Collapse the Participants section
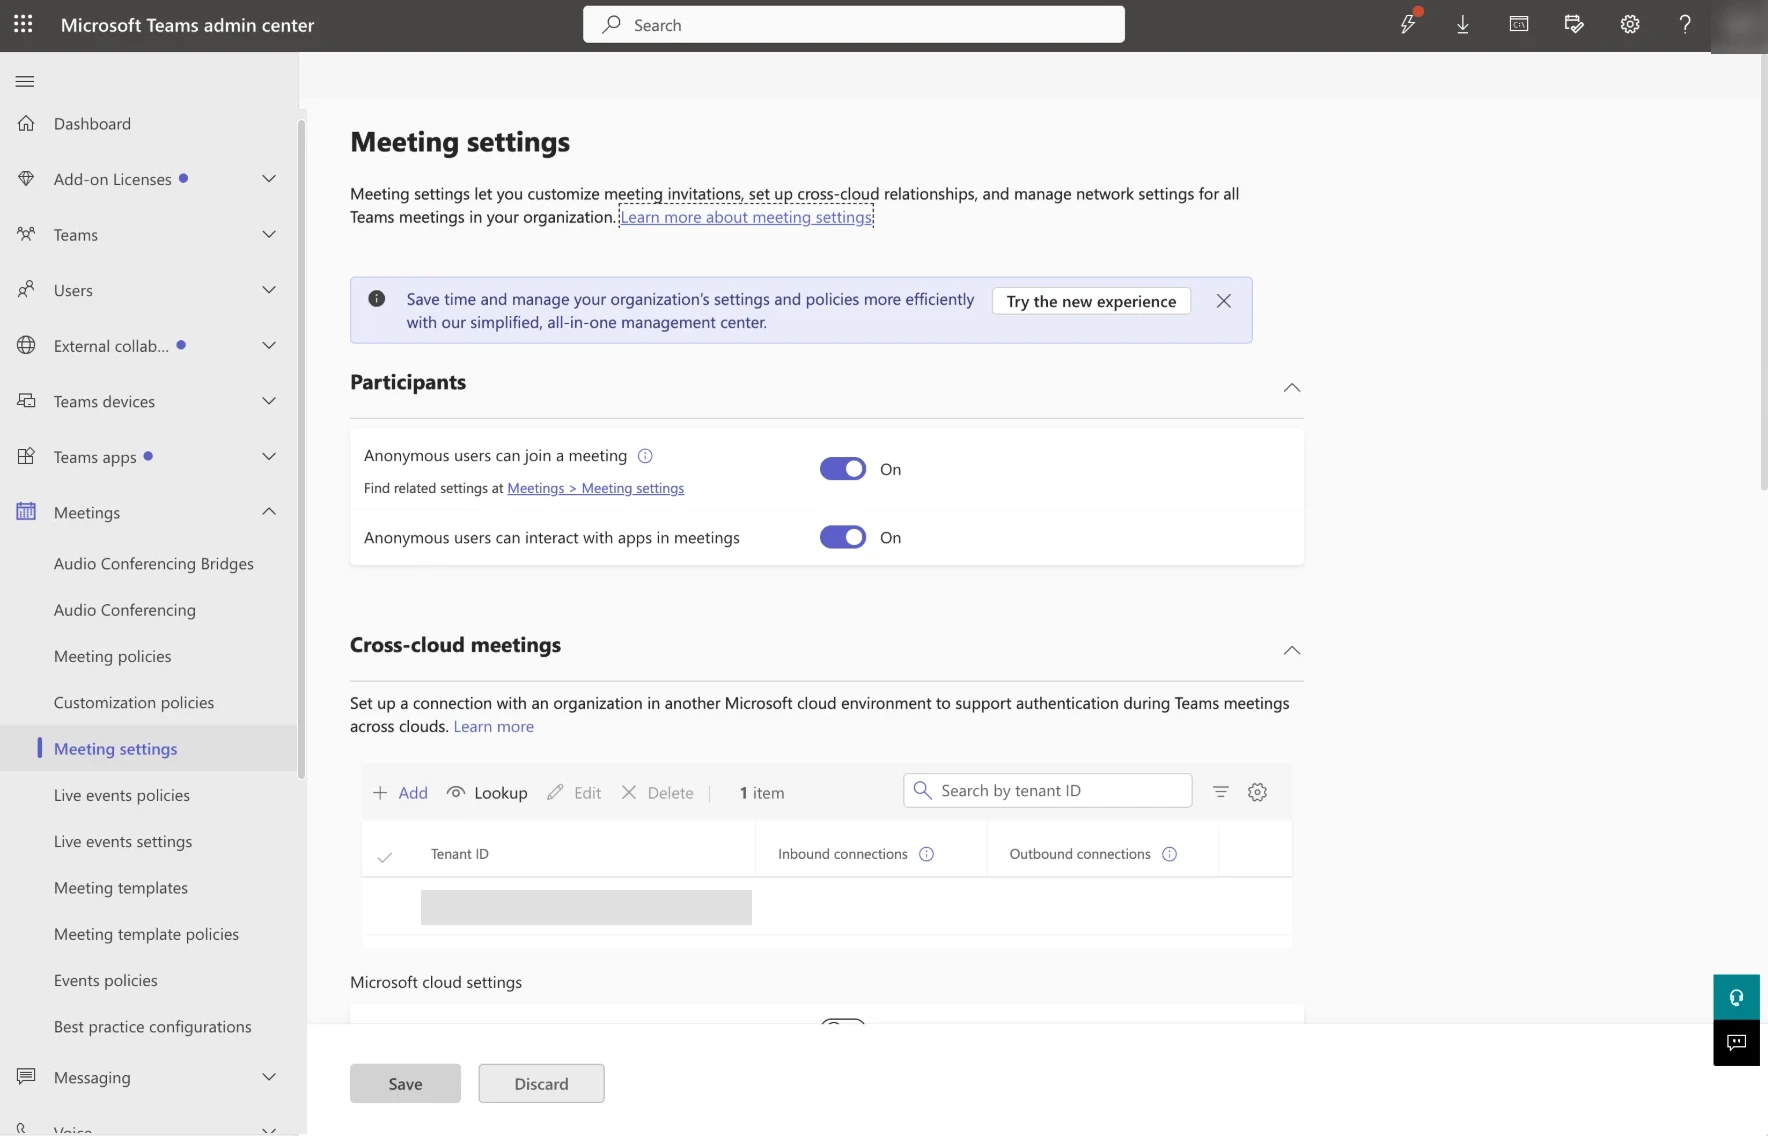Image resolution: width=1768 pixels, height=1136 pixels. [x=1292, y=387]
